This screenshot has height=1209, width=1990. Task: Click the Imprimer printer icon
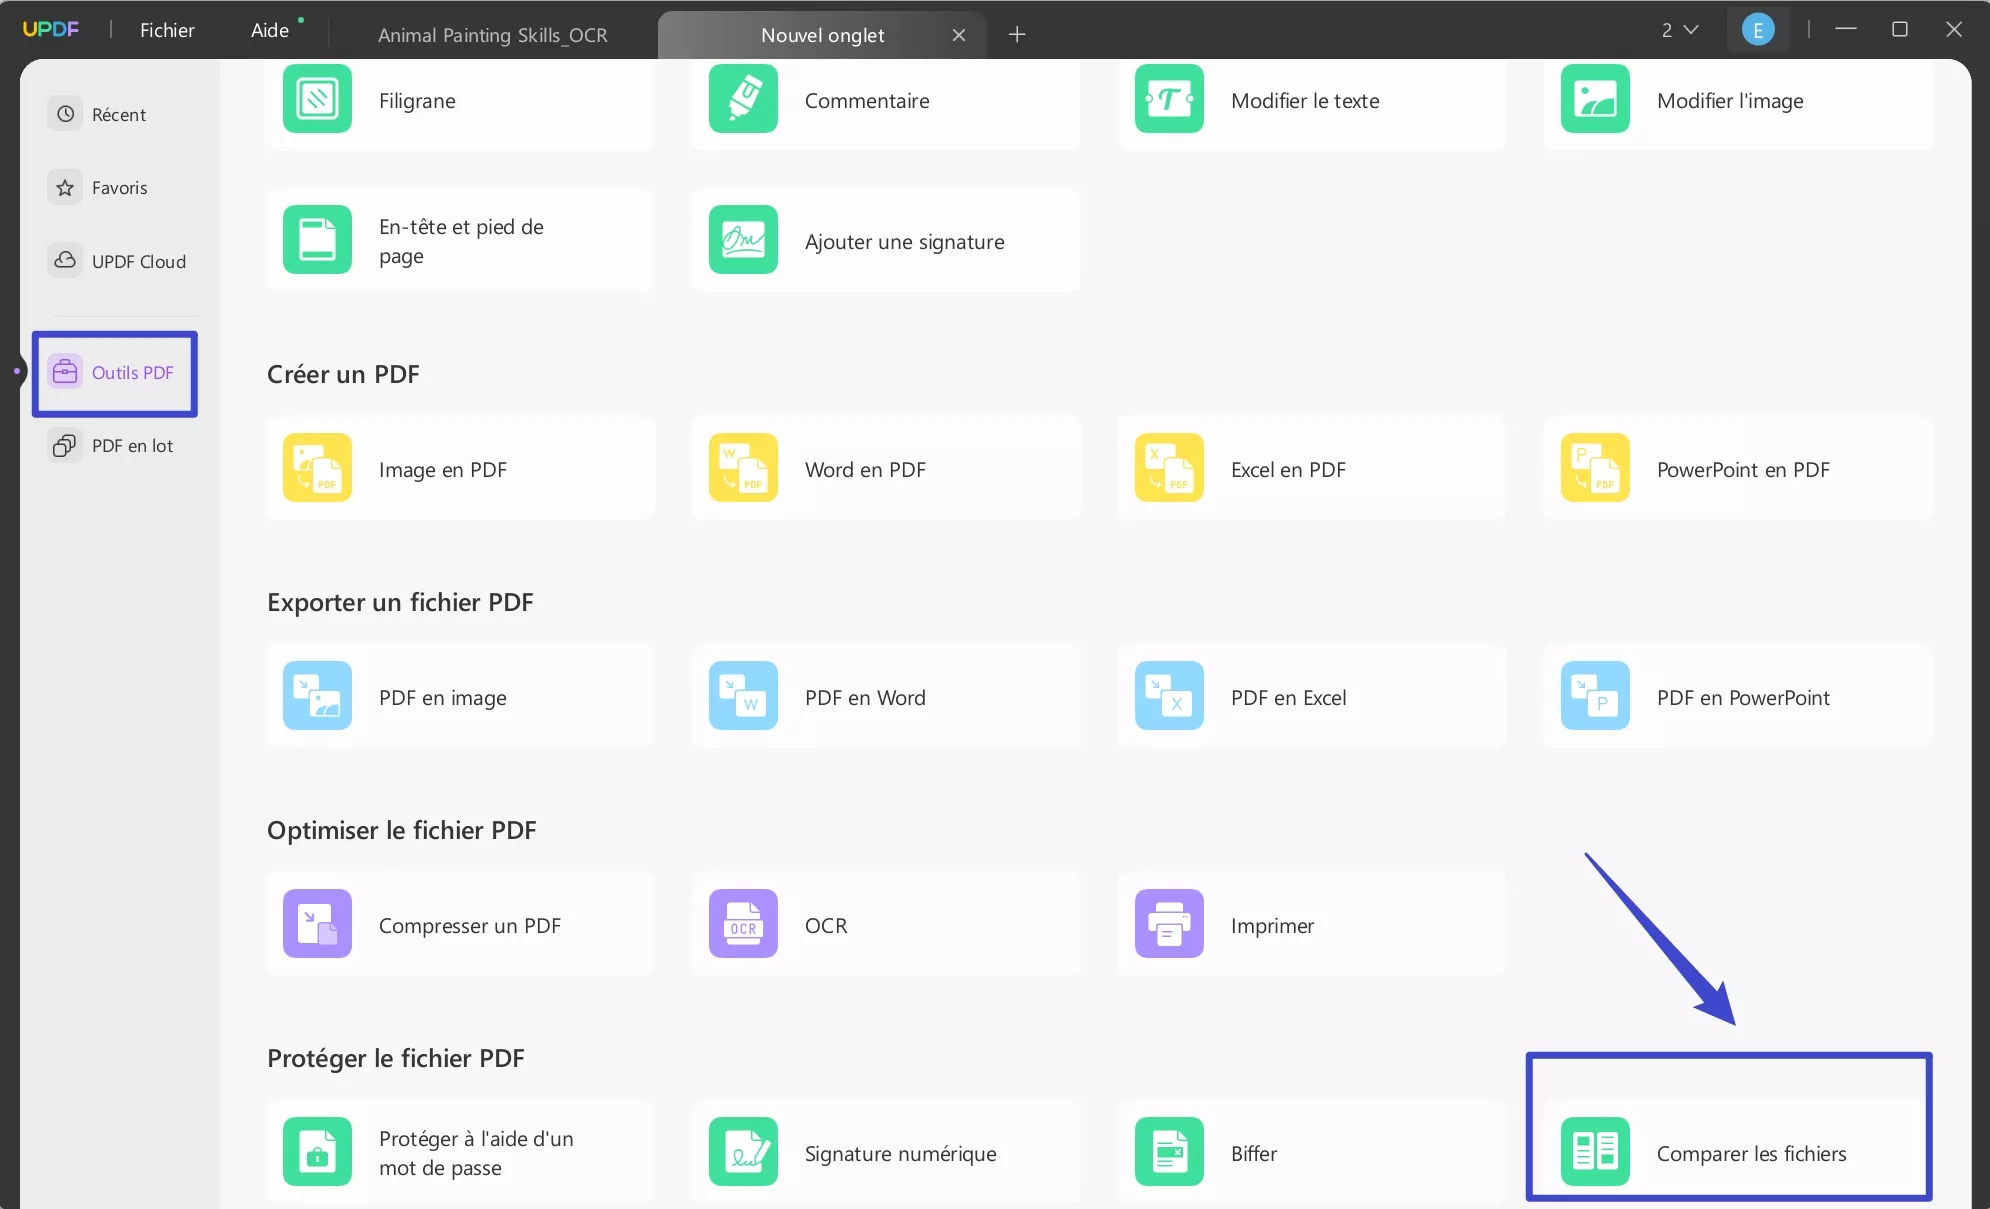point(1169,923)
